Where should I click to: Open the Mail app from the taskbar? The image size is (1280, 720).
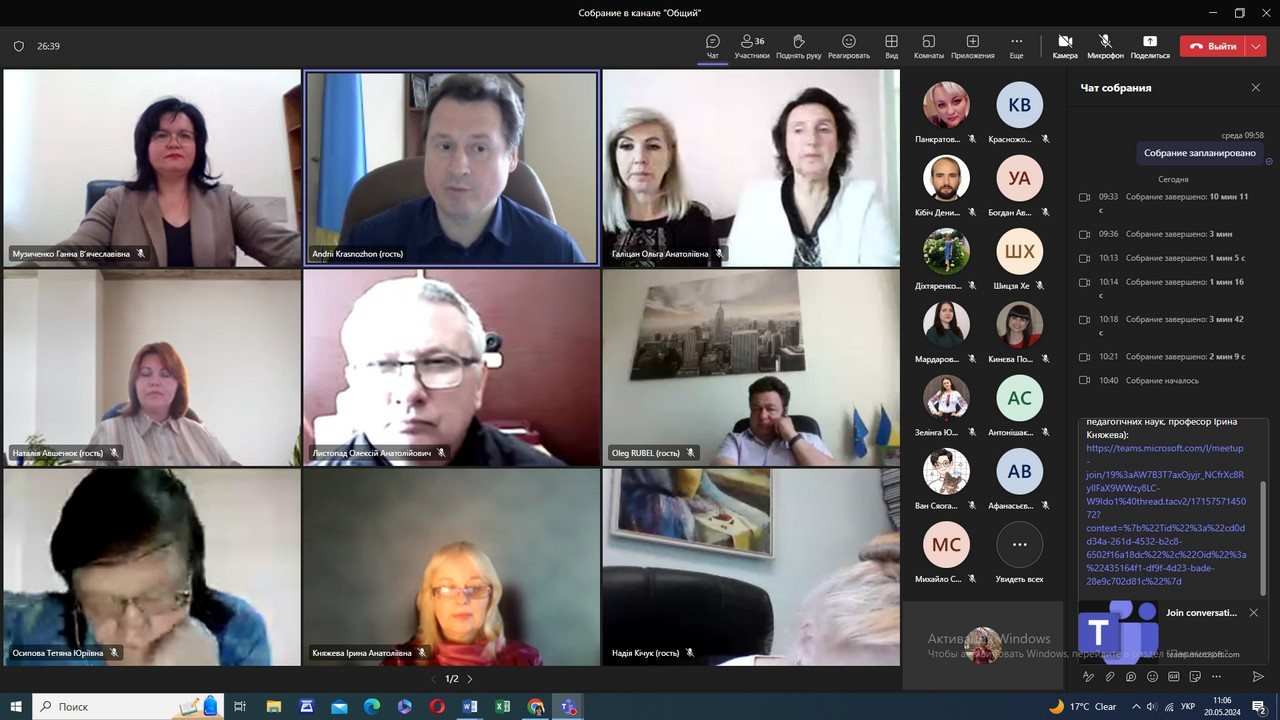click(338, 706)
